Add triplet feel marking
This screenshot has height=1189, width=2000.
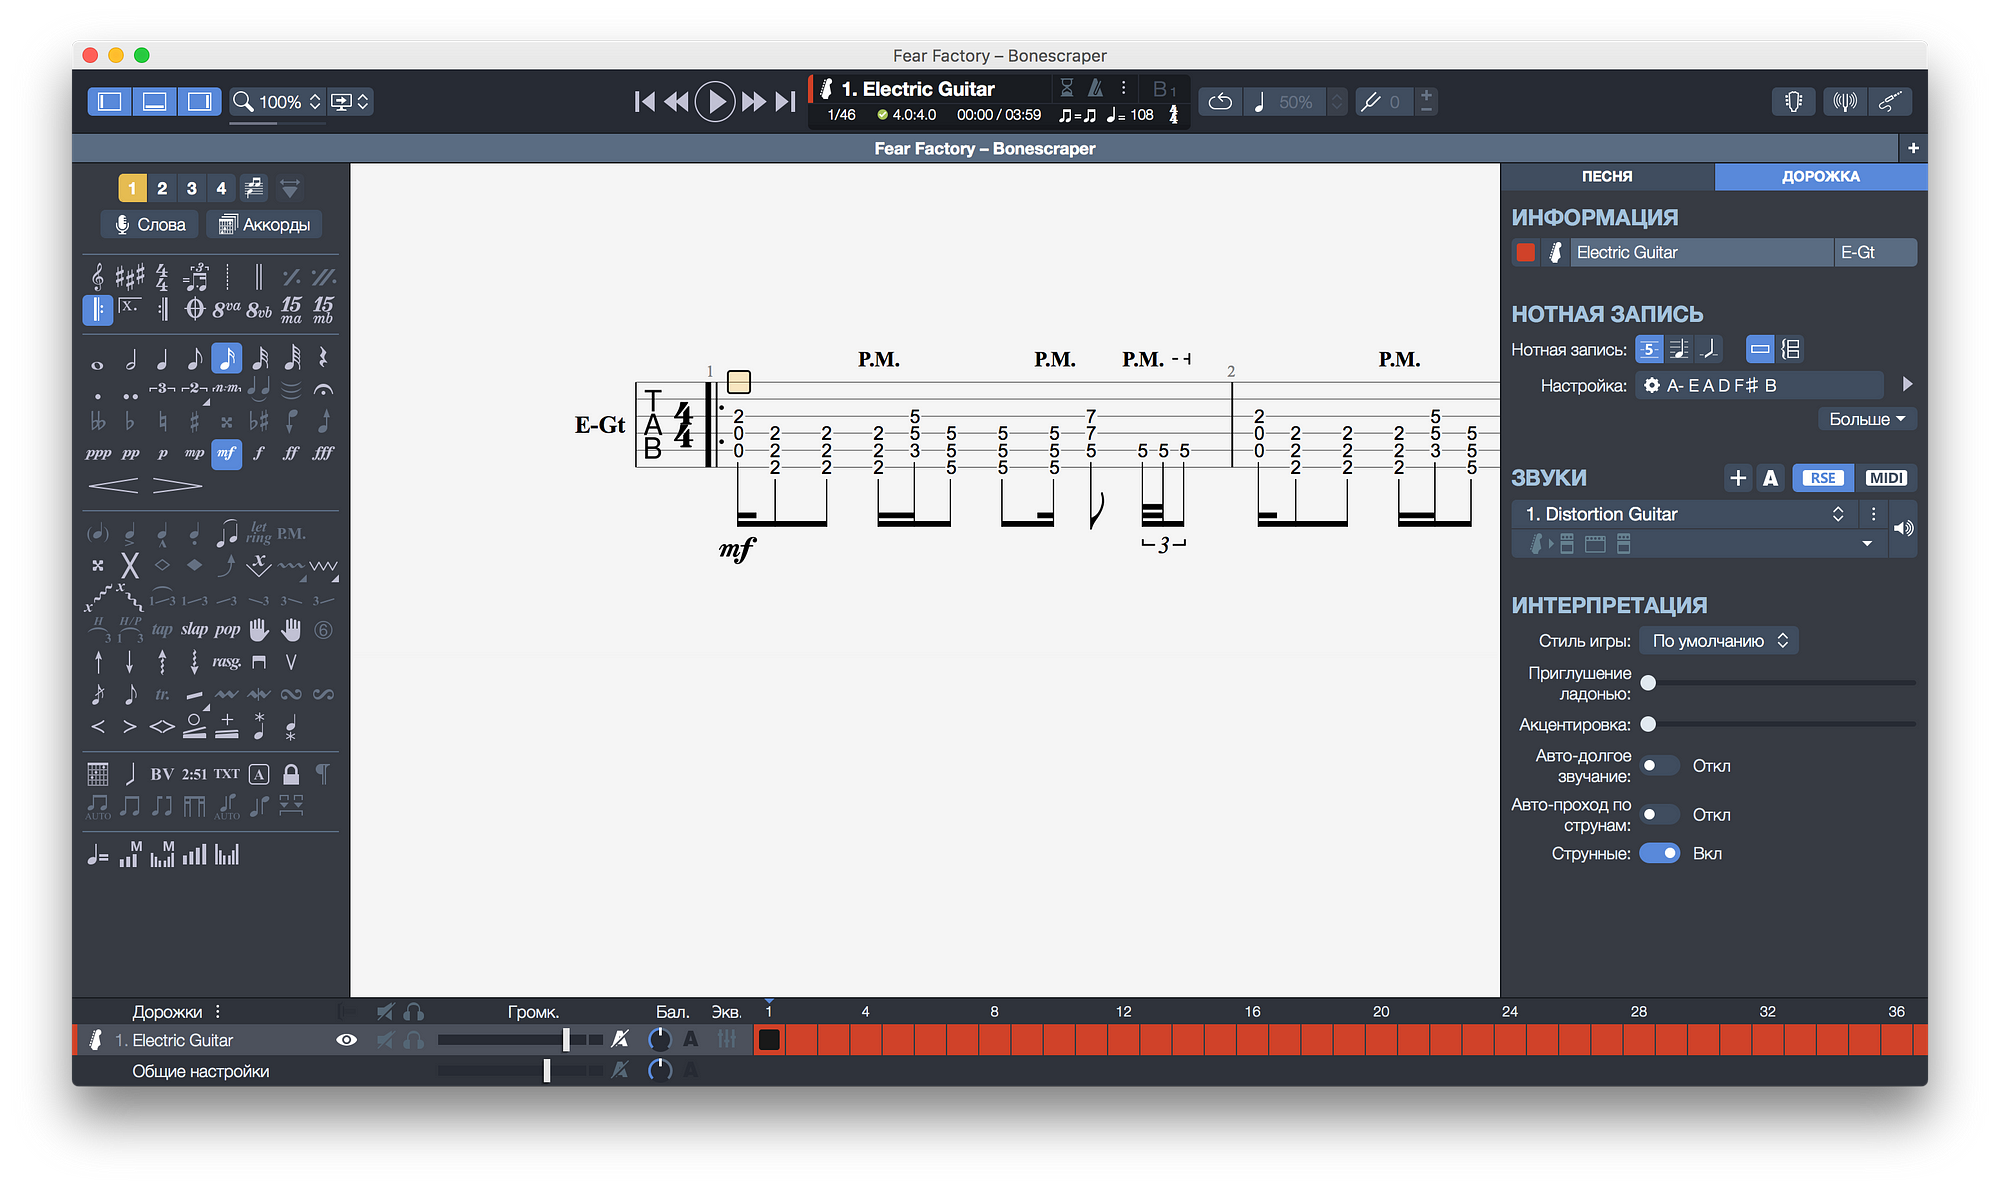coord(196,276)
